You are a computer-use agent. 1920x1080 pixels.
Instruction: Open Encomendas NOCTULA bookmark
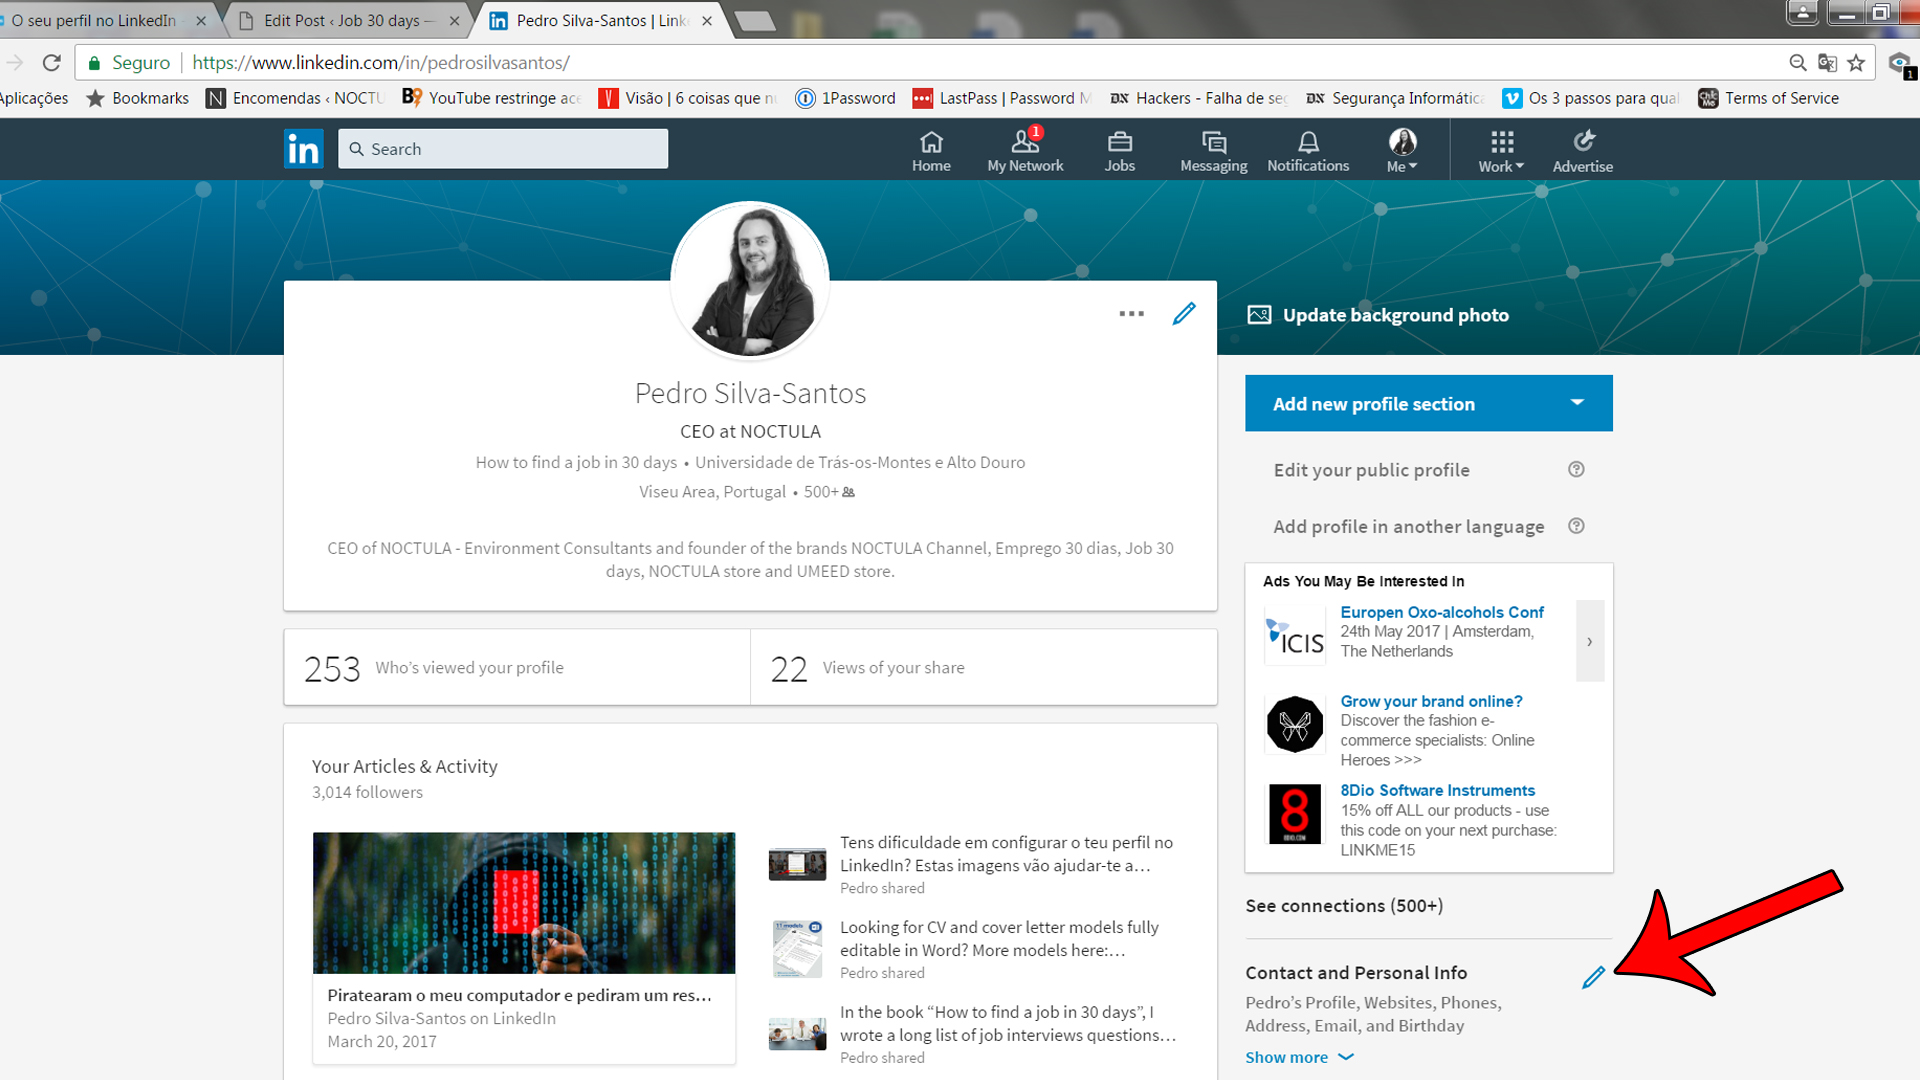[295, 98]
